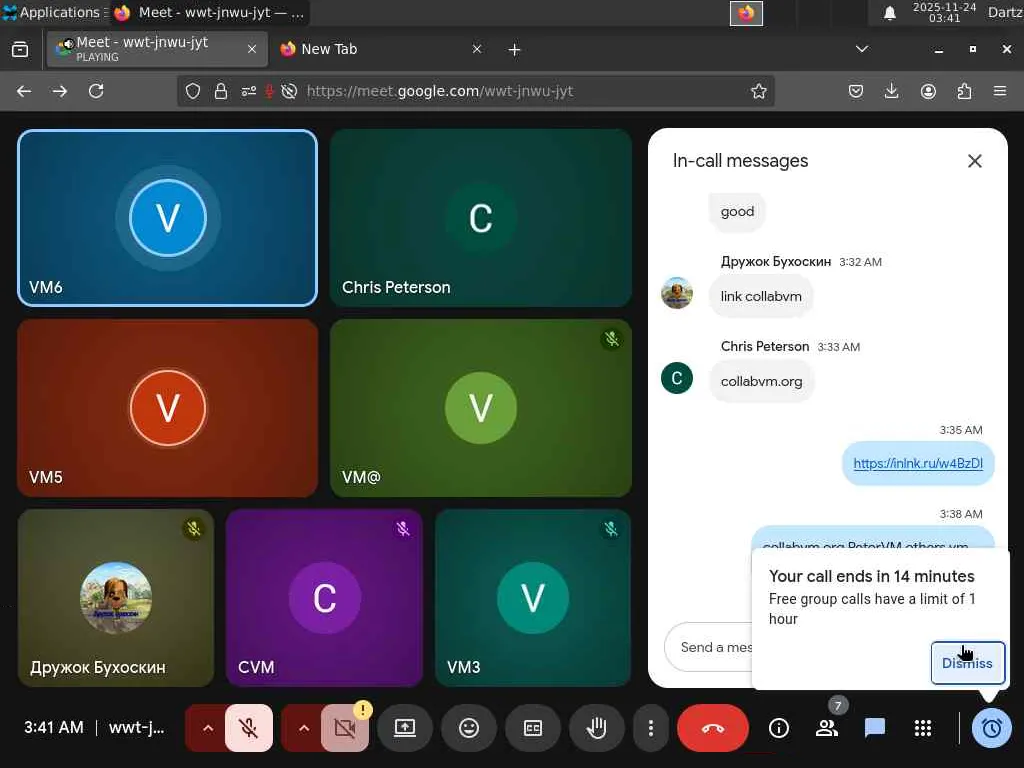Image resolution: width=1024 pixels, height=768 pixels.
Task: Click the call timer alarm clock icon
Action: pos(991,728)
